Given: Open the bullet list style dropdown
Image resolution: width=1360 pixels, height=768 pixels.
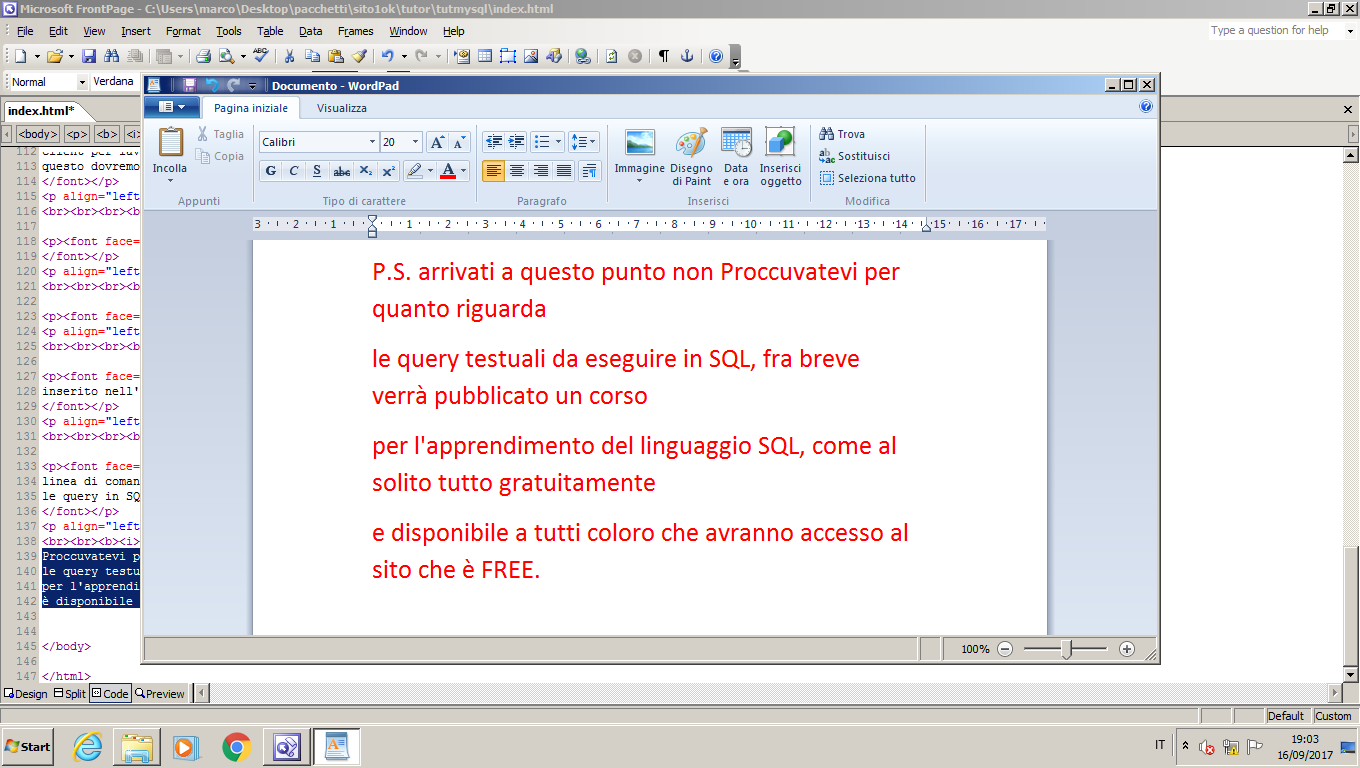Looking at the screenshot, I should point(558,142).
